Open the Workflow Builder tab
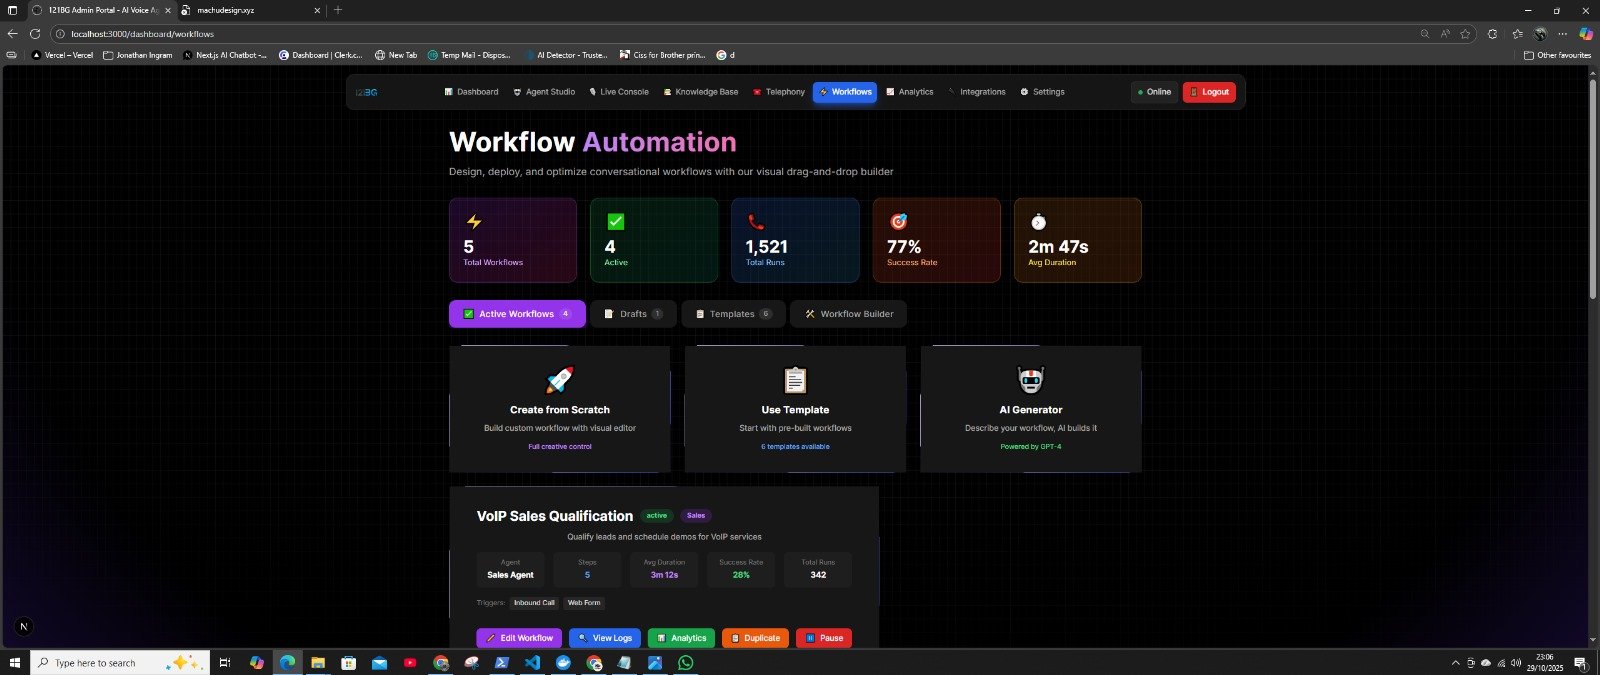 point(849,314)
